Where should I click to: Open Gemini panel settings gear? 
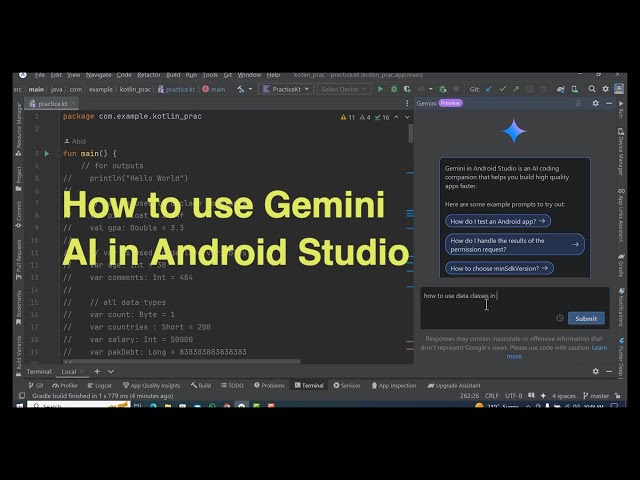click(596, 103)
